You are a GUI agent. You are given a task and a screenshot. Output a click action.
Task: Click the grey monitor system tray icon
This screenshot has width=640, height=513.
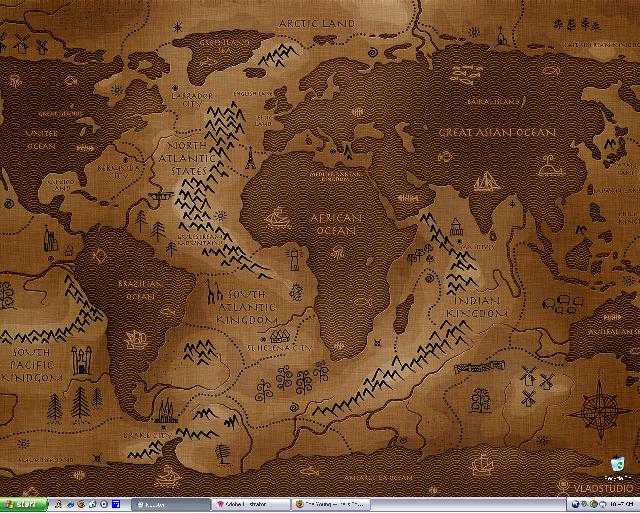[x=584, y=504]
